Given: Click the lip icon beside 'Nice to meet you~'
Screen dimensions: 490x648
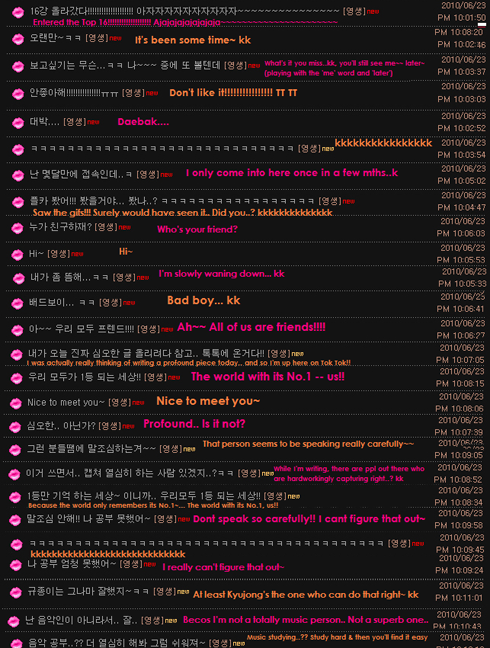Looking at the screenshot, I should (x=16, y=403).
